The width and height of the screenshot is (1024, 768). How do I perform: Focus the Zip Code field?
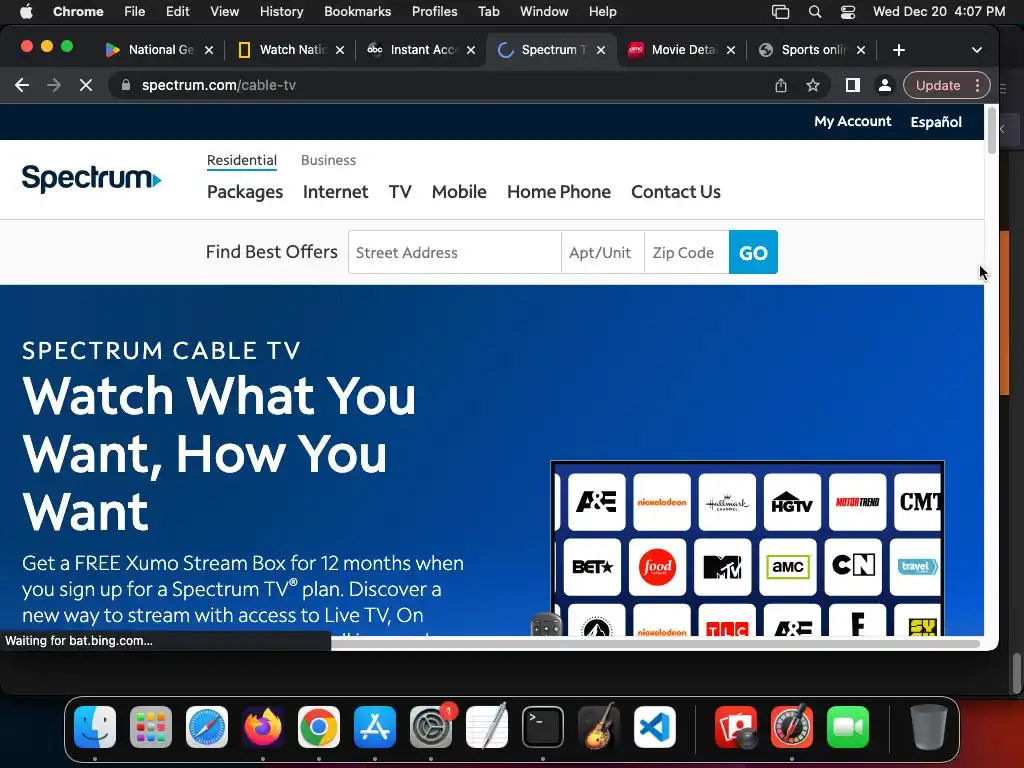click(686, 252)
